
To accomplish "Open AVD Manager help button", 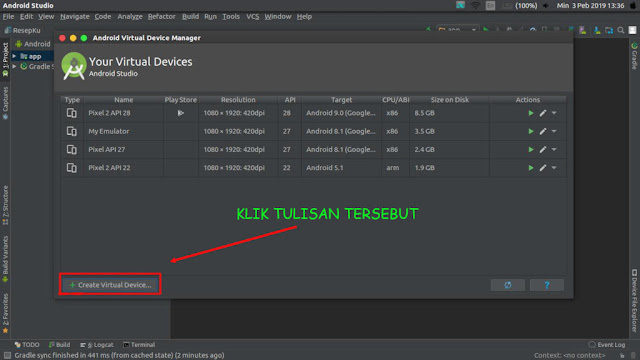I will (x=547, y=285).
